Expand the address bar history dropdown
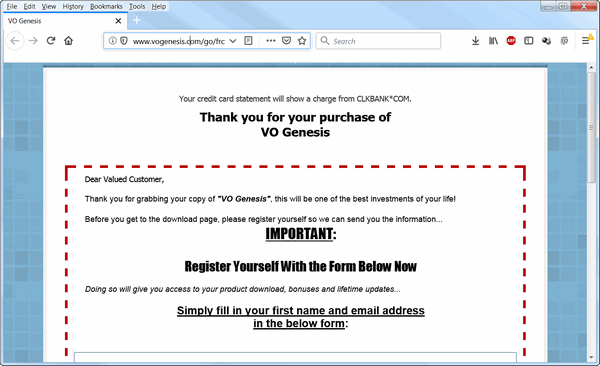600x366 pixels. coord(233,41)
